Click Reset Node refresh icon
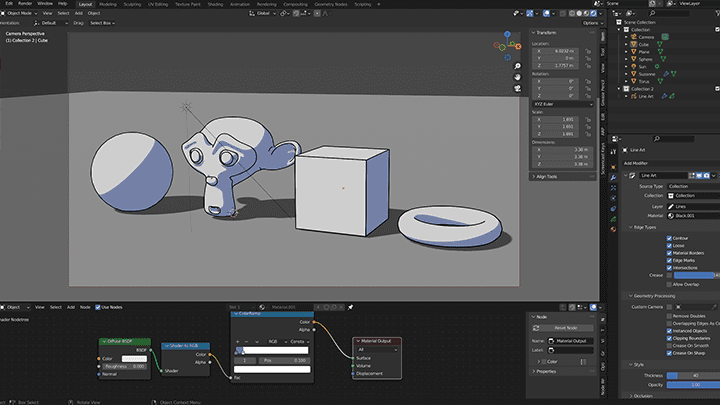The image size is (720, 405). pyautogui.click(x=536, y=328)
